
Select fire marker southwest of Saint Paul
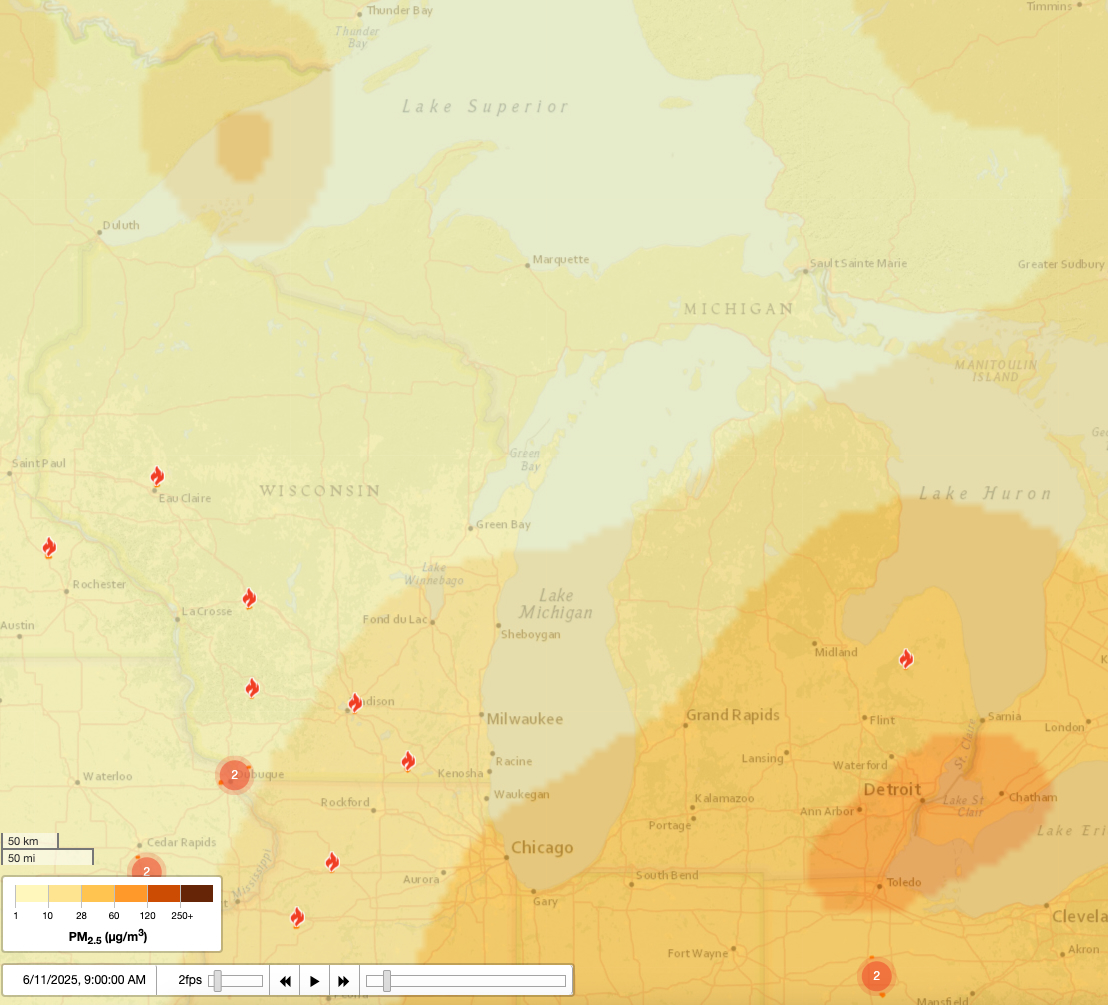[x=49, y=548]
